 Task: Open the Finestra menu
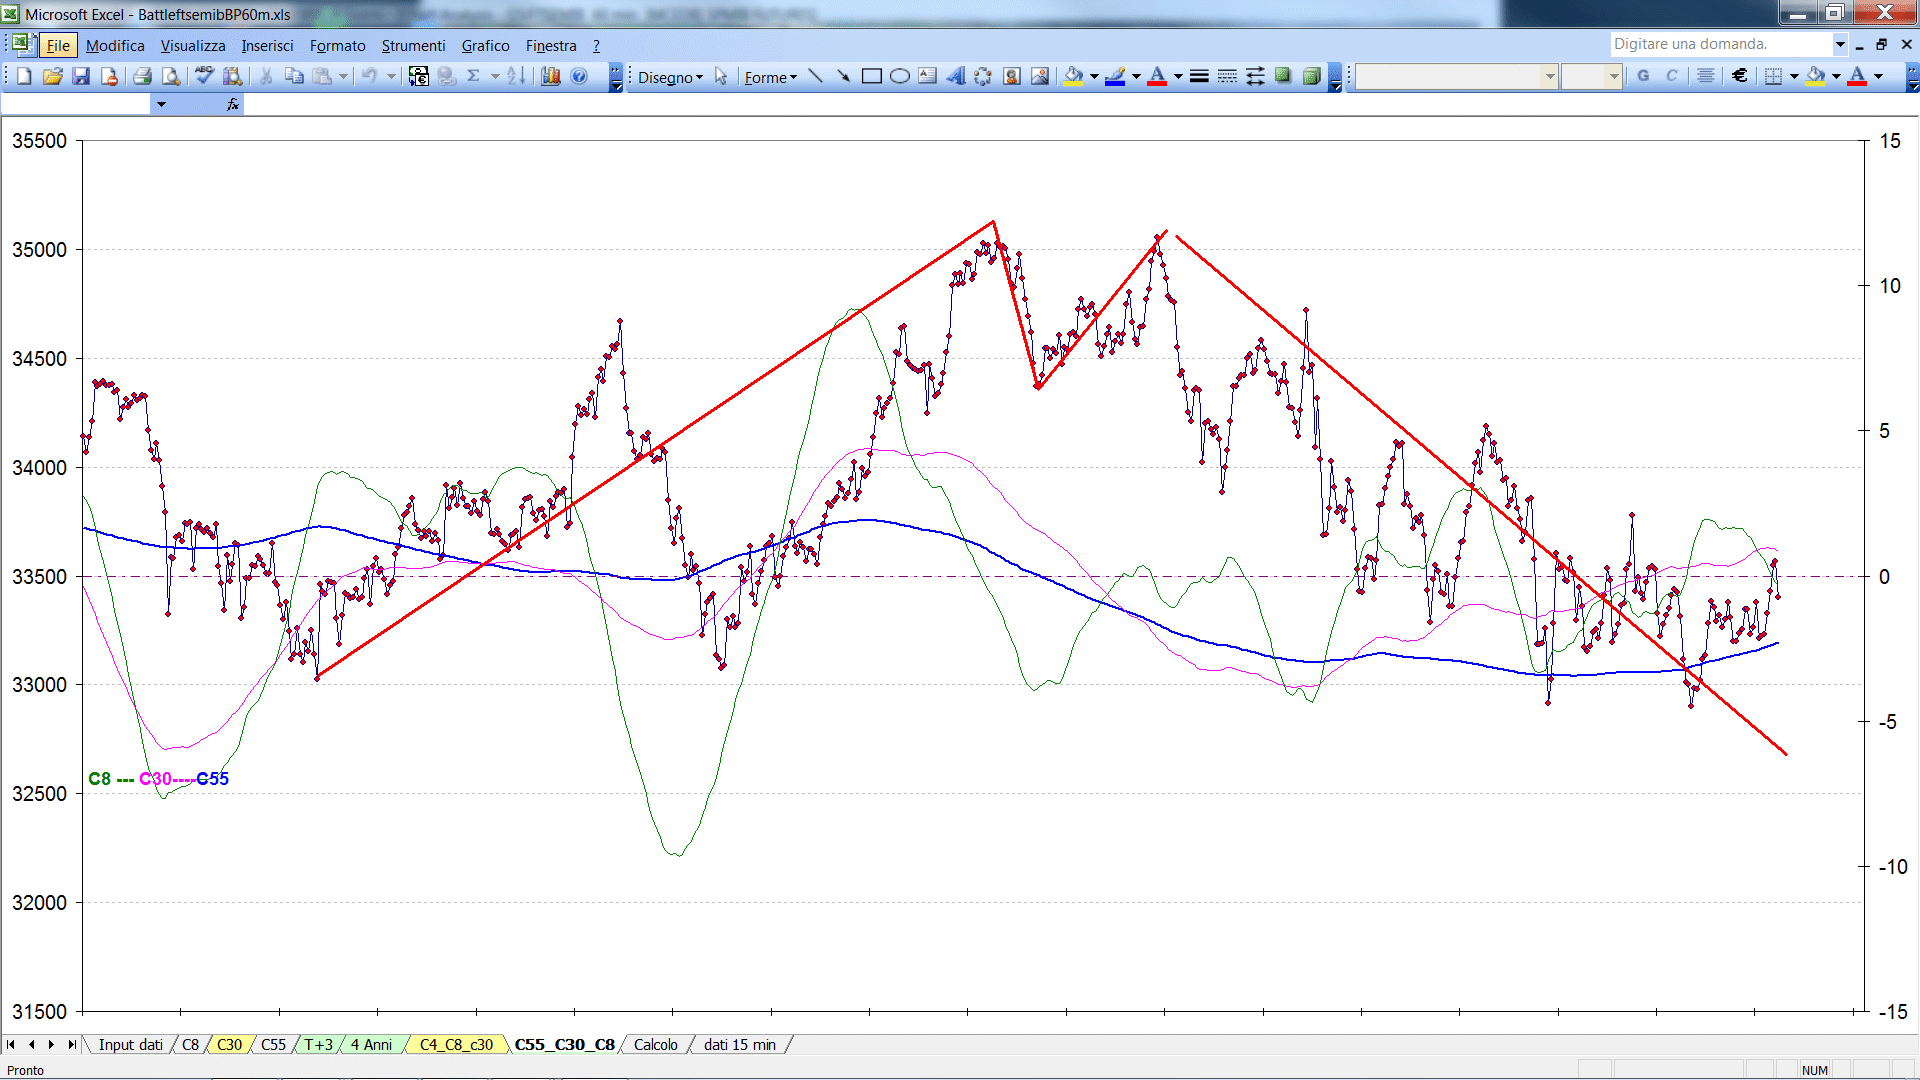pyautogui.click(x=551, y=45)
